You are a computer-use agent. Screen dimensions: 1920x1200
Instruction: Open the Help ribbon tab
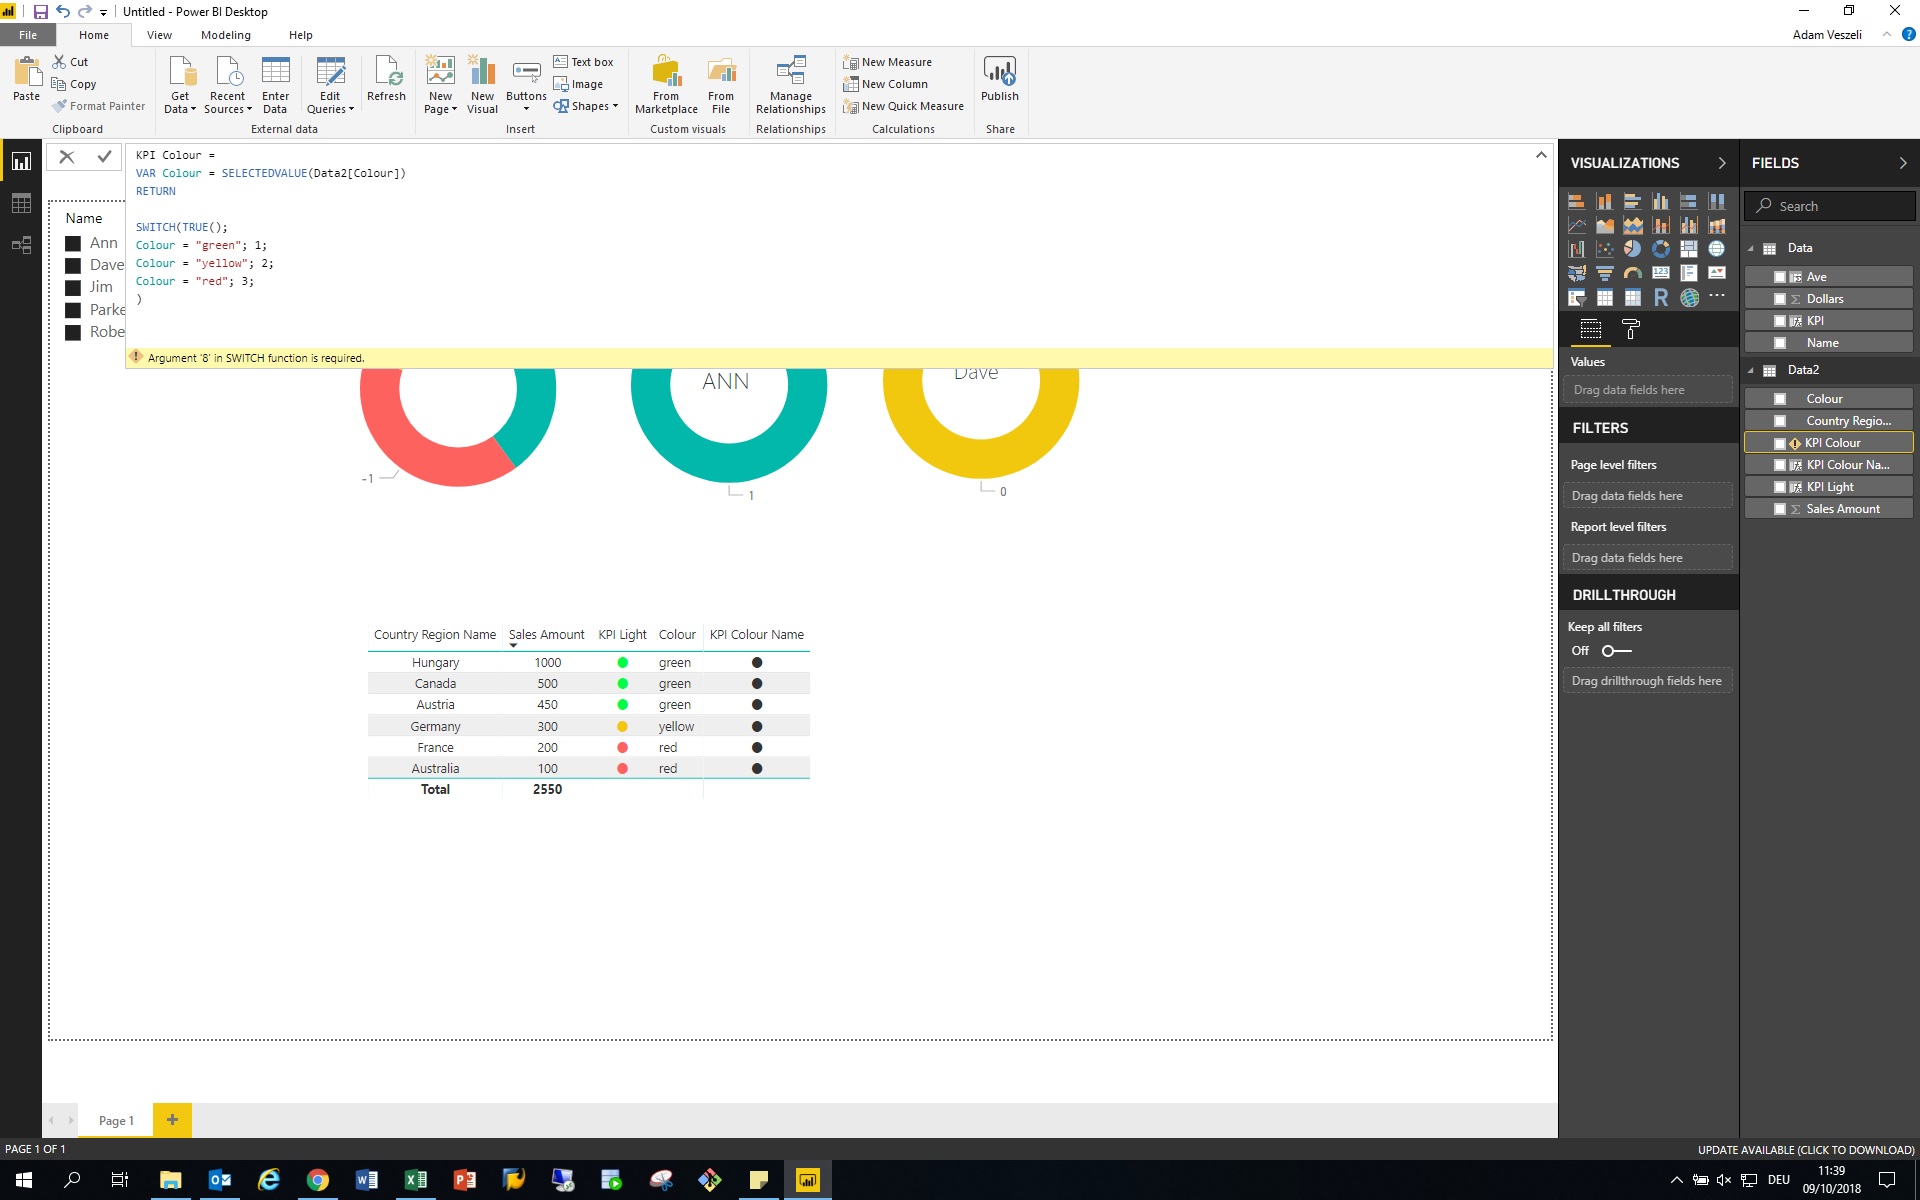click(x=300, y=35)
